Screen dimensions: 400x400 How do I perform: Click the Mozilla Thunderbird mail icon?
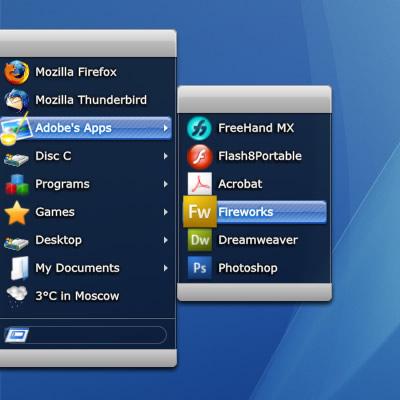point(16,100)
